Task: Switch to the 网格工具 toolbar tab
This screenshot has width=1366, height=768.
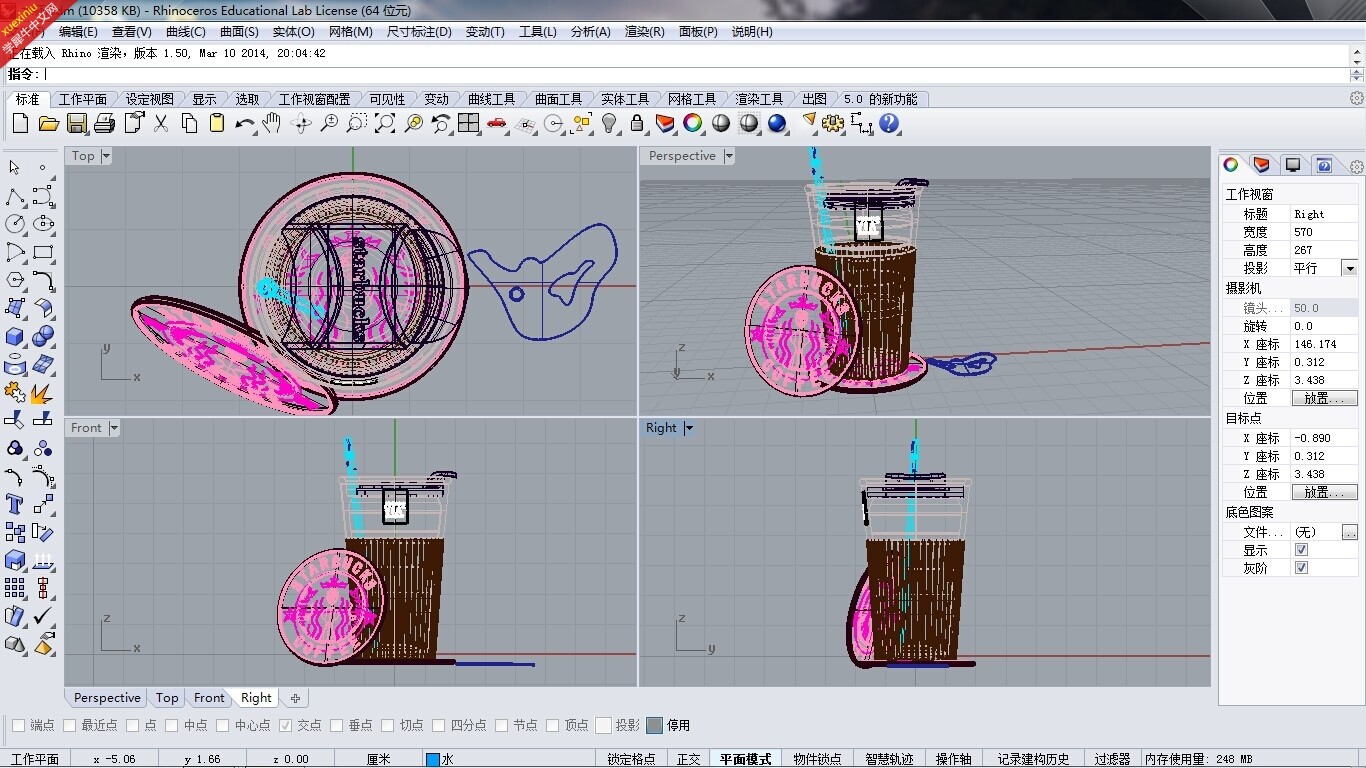Action: pyautogui.click(x=692, y=99)
